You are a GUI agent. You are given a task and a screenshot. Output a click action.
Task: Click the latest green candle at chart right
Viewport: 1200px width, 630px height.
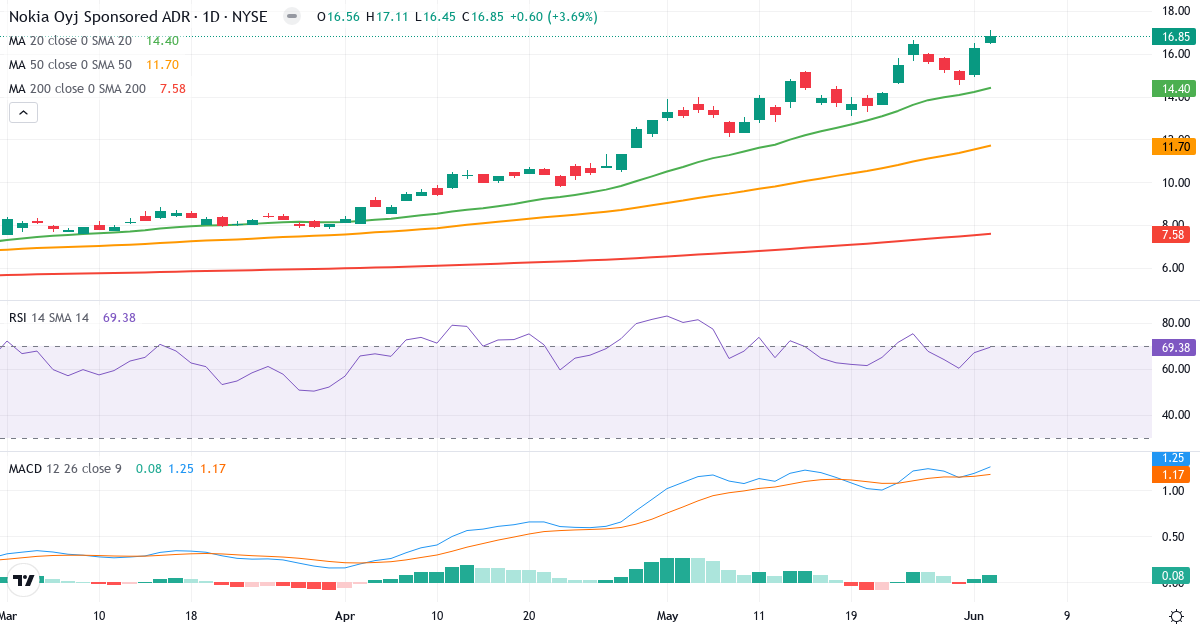tap(990, 38)
